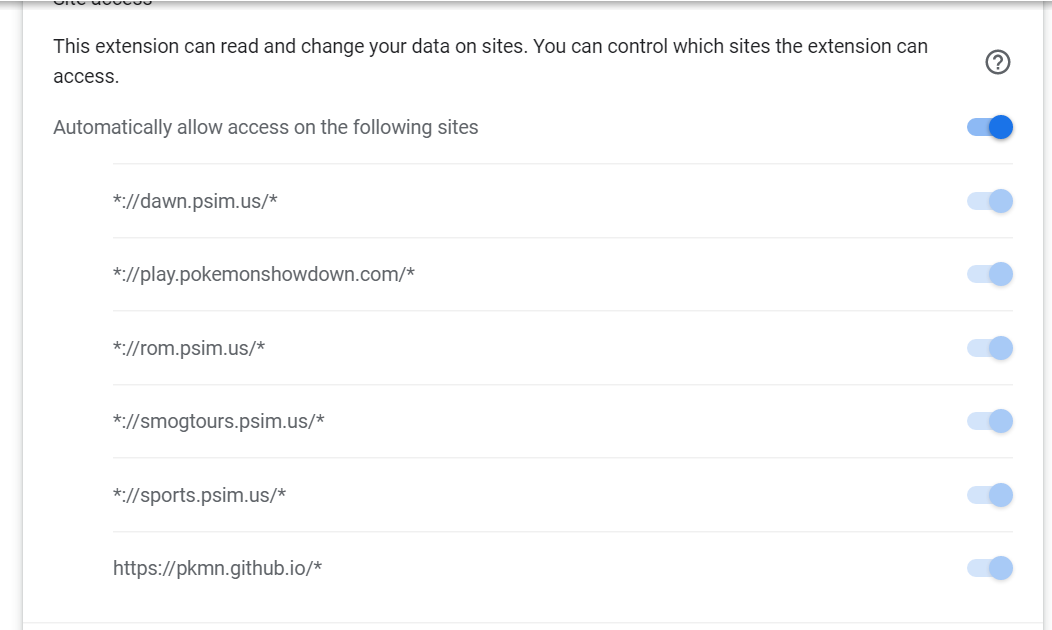Turn off pkmn.github.io access toggle
Image resolution: width=1052 pixels, height=630 pixels.
(x=990, y=568)
